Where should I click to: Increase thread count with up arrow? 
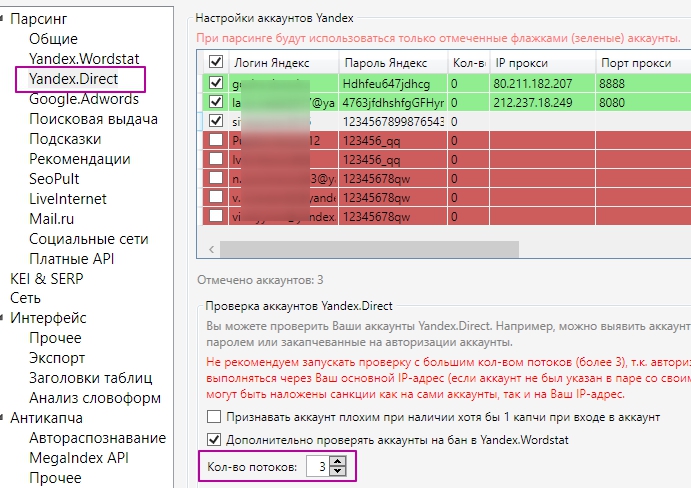[x=337, y=461]
